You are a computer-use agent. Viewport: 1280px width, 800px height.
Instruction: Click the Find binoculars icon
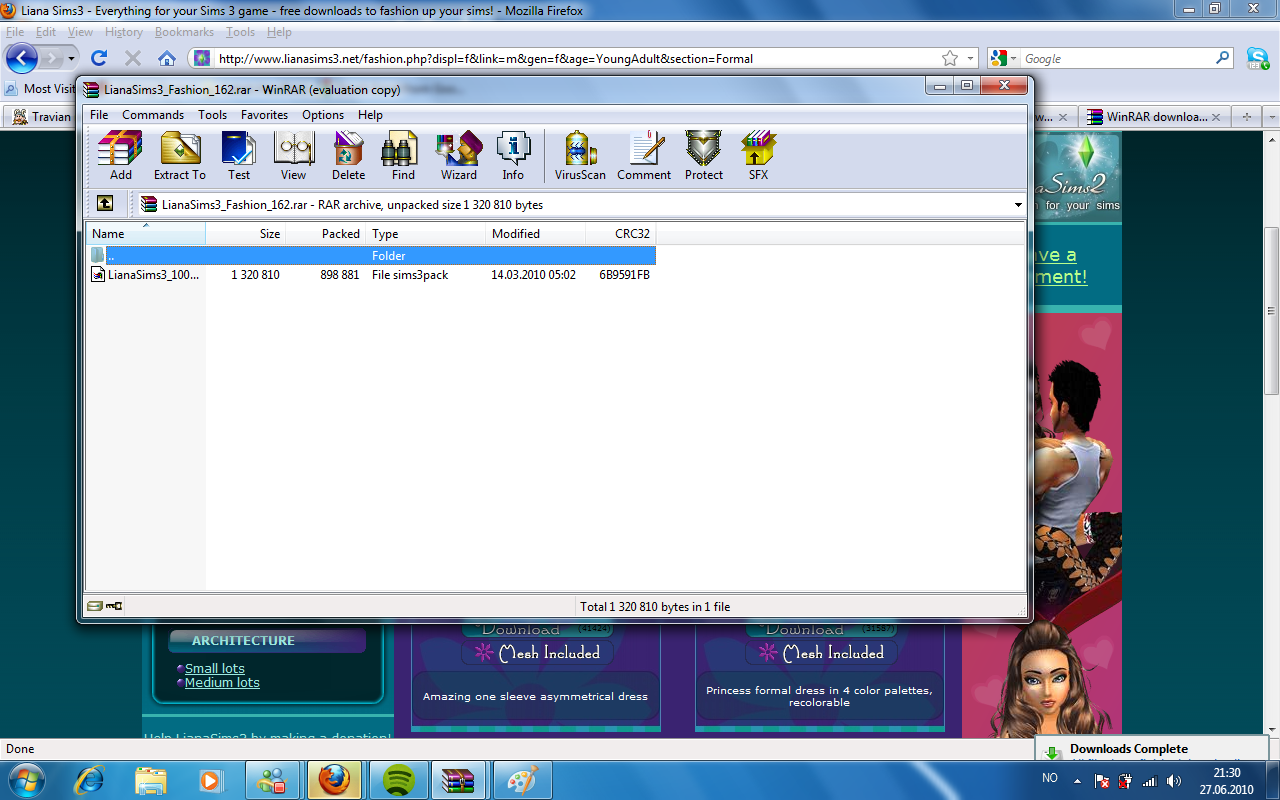click(x=403, y=156)
